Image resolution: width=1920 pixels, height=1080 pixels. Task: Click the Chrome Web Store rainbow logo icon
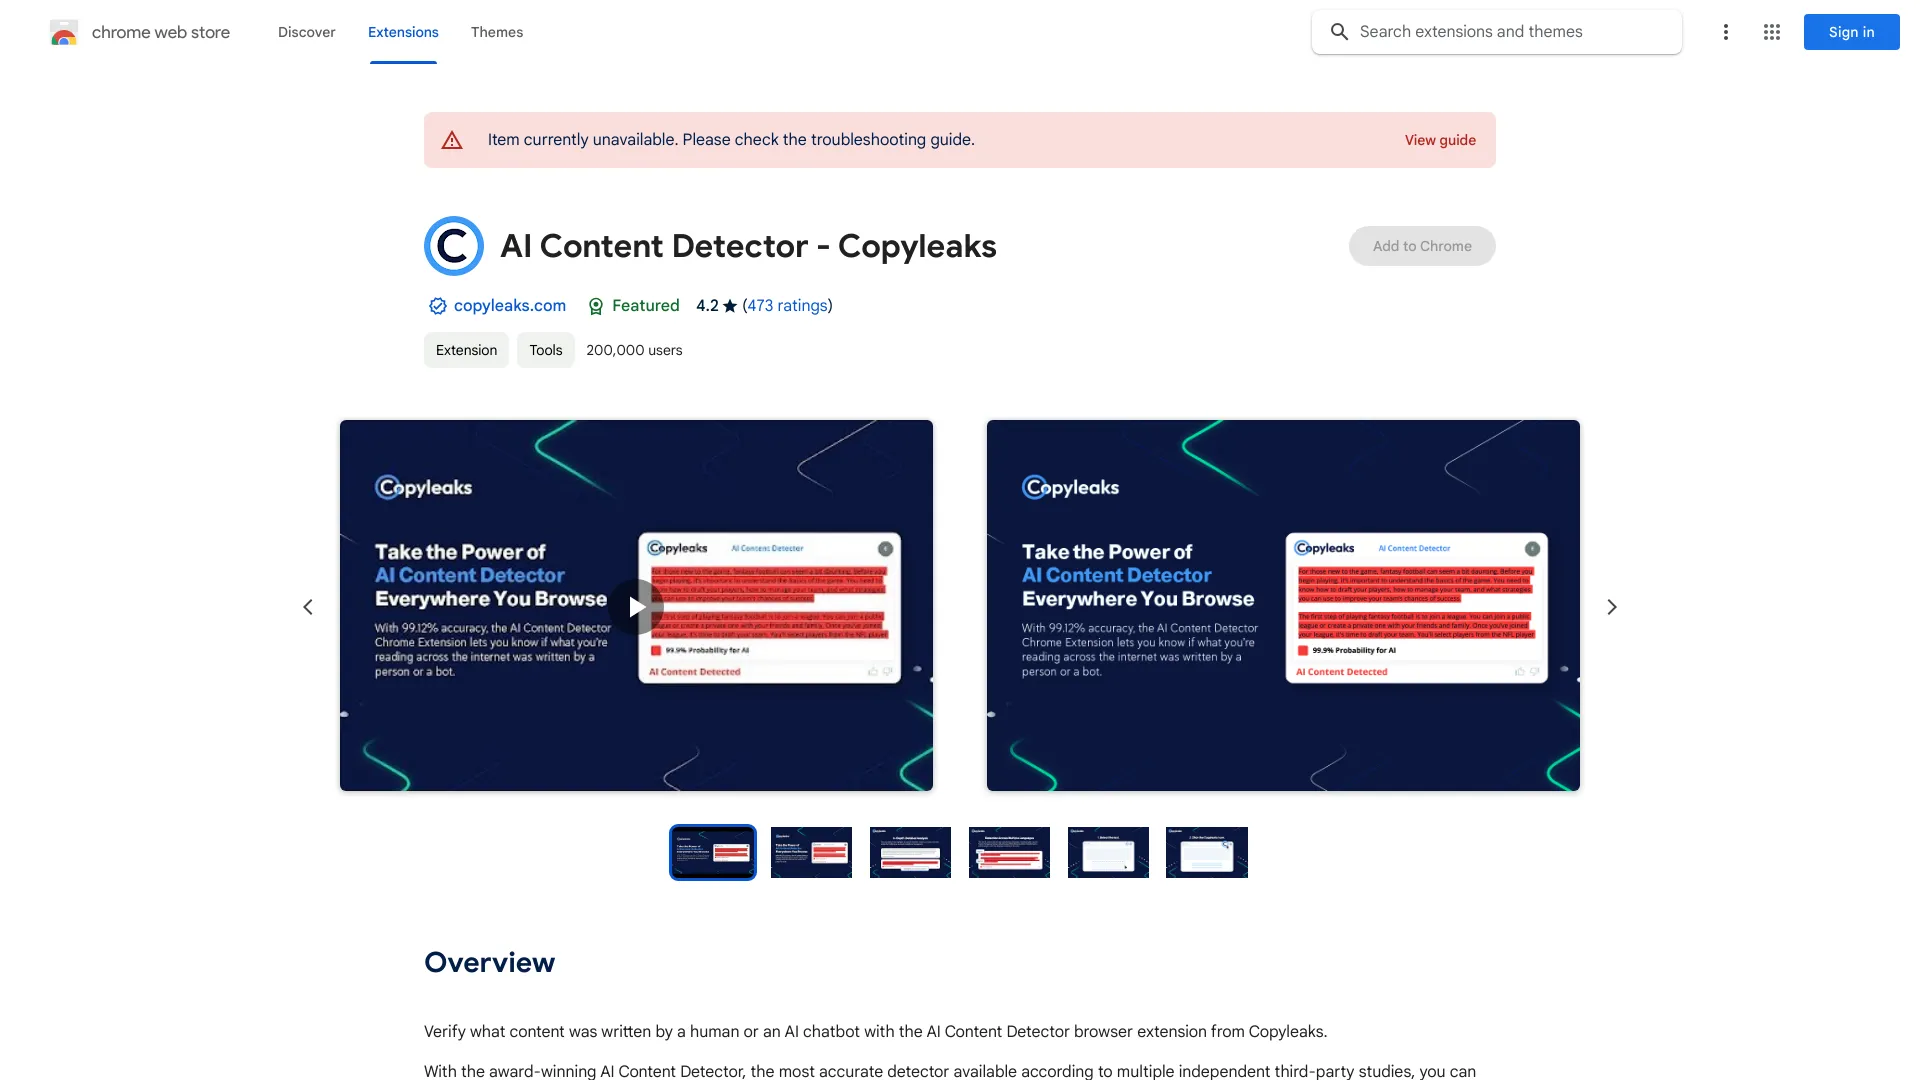pos(62,32)
